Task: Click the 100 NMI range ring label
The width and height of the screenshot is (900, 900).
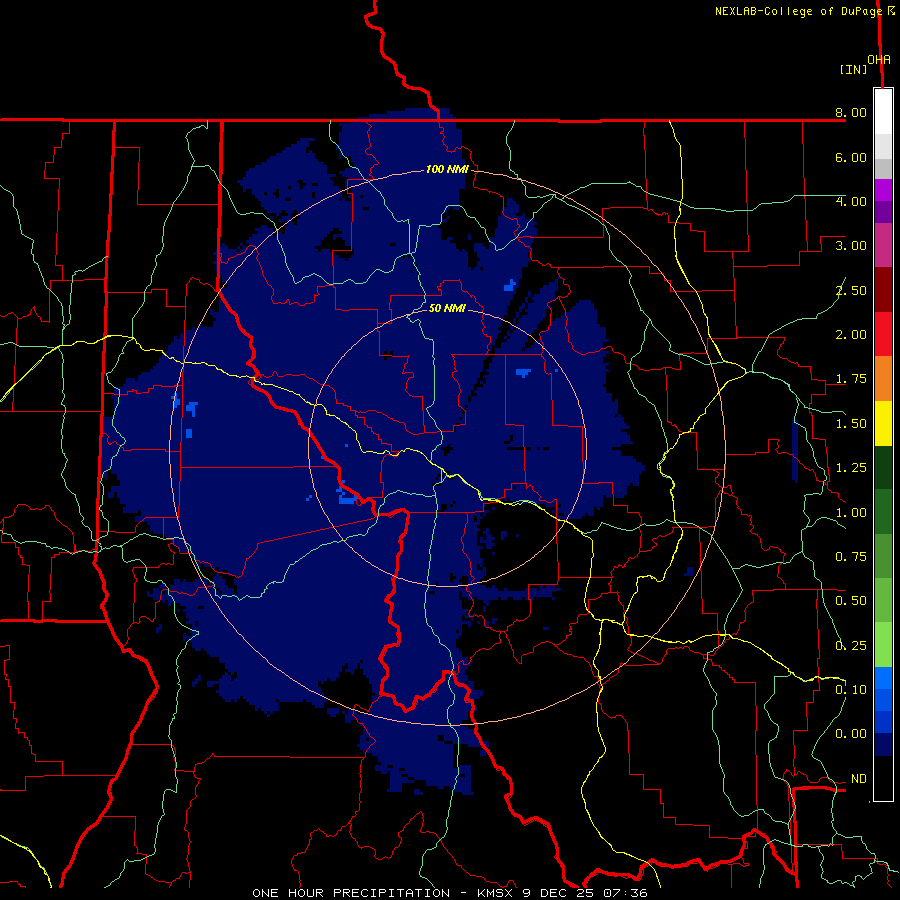Action: click(x=447, y=170)
